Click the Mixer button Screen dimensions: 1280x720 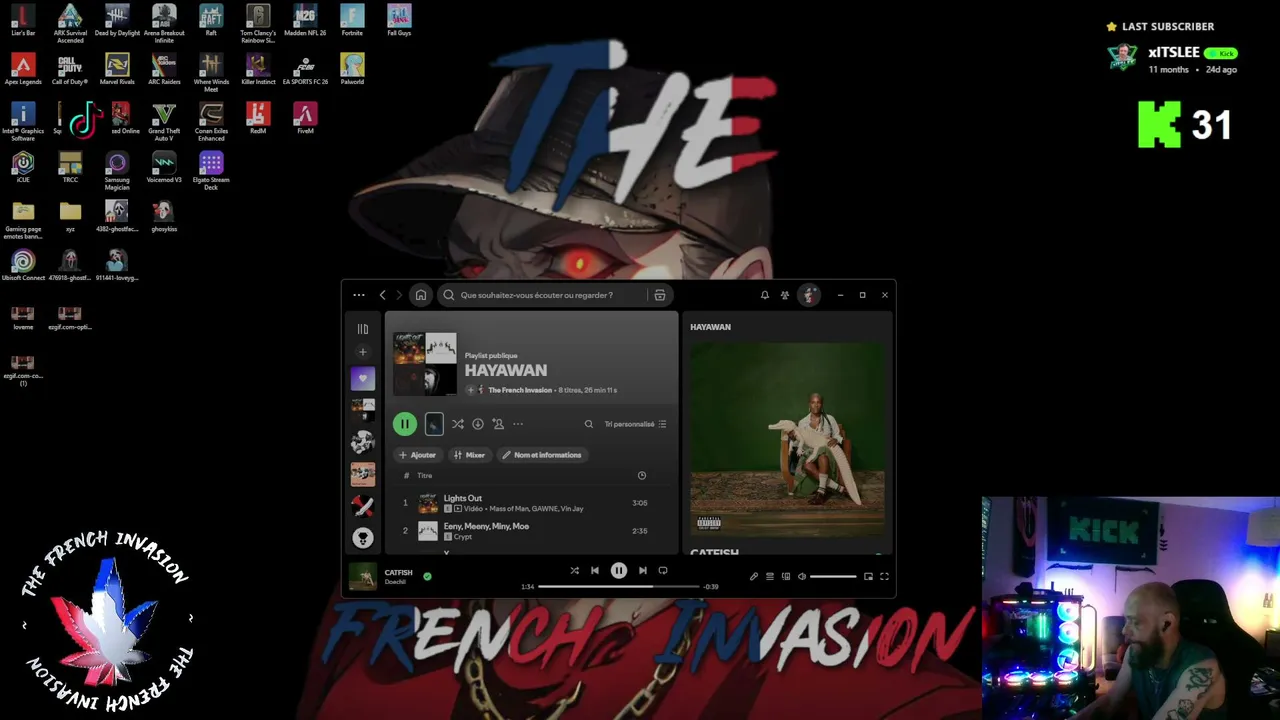(x=469, y=455)
